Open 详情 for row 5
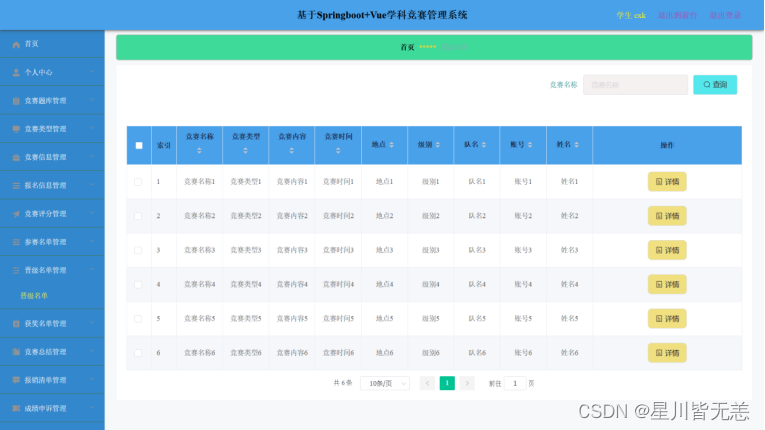765x430 pixels. pos(667,319)
